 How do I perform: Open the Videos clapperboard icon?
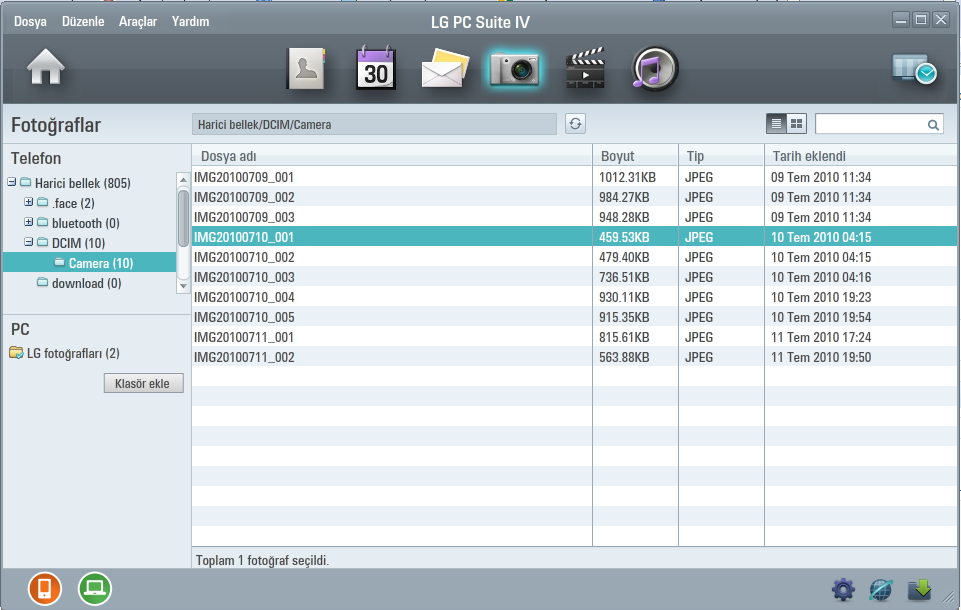click(585, 69)
